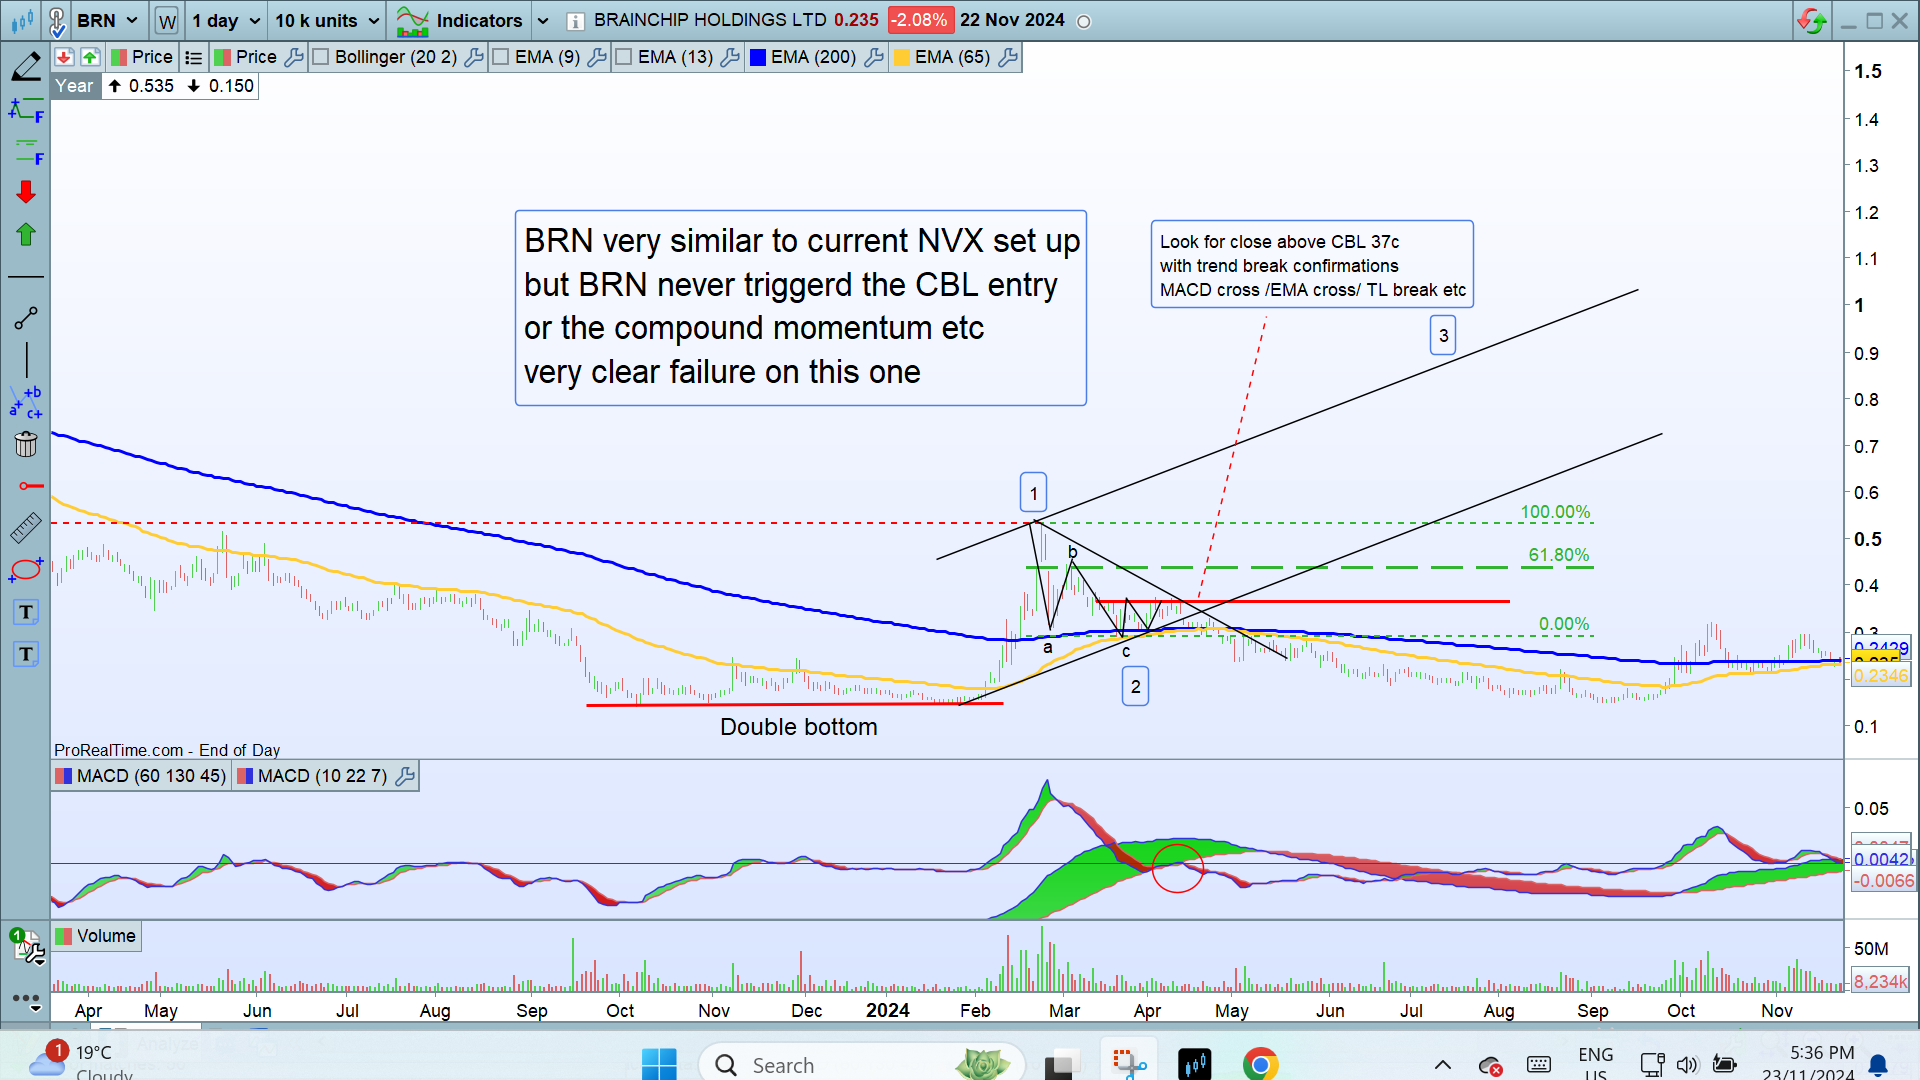Select the ruler measurement tool

[x=26, y=527]
